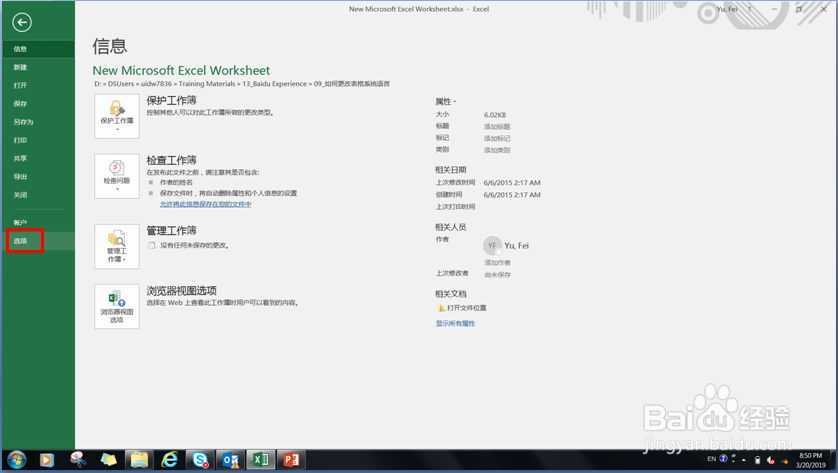Select 保存 Save in the sidebar
Viewport: 838px width, 473px height.
point(38,104)
